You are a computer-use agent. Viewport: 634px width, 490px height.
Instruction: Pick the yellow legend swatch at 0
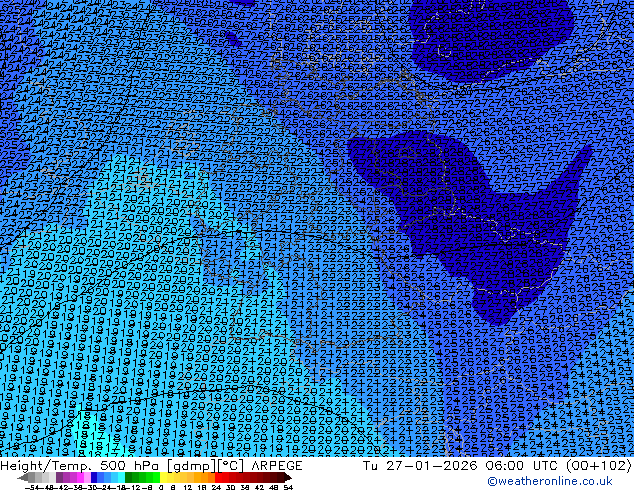click(x=163, y=478)
